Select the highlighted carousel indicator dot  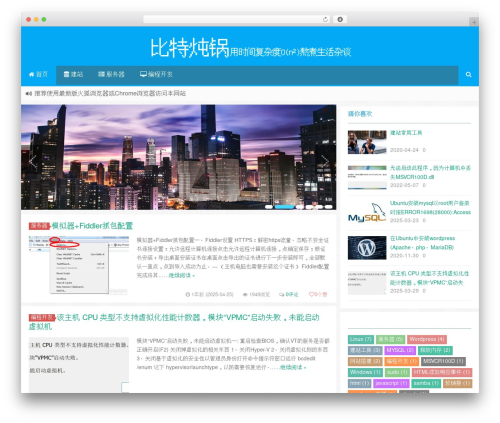click(284, 207)
